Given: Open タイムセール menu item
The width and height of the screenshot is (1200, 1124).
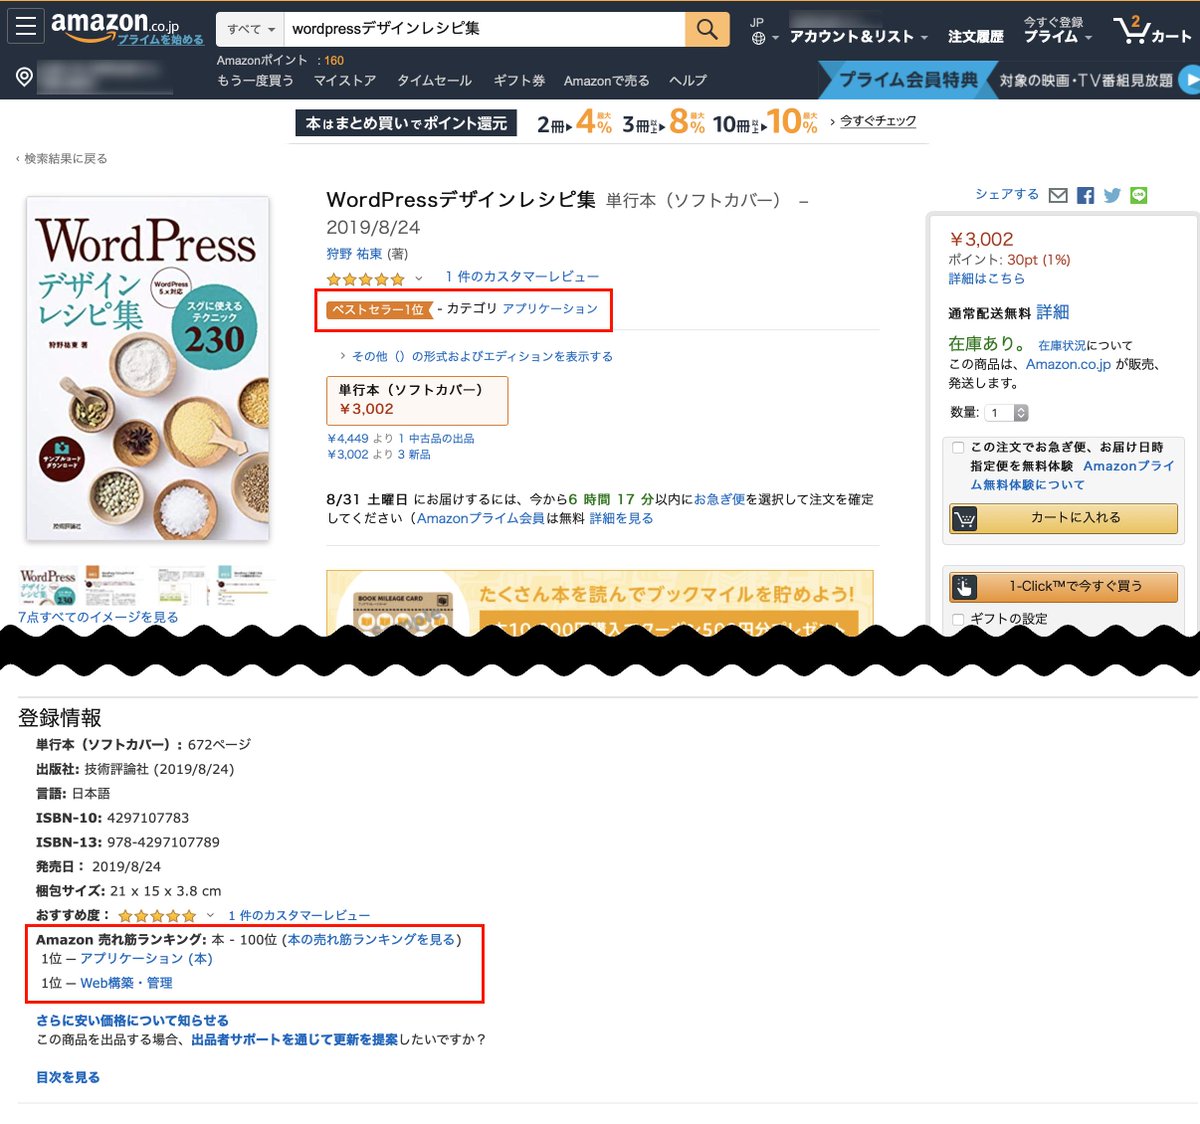Looking at the screenshot, I should click(434, 80).
